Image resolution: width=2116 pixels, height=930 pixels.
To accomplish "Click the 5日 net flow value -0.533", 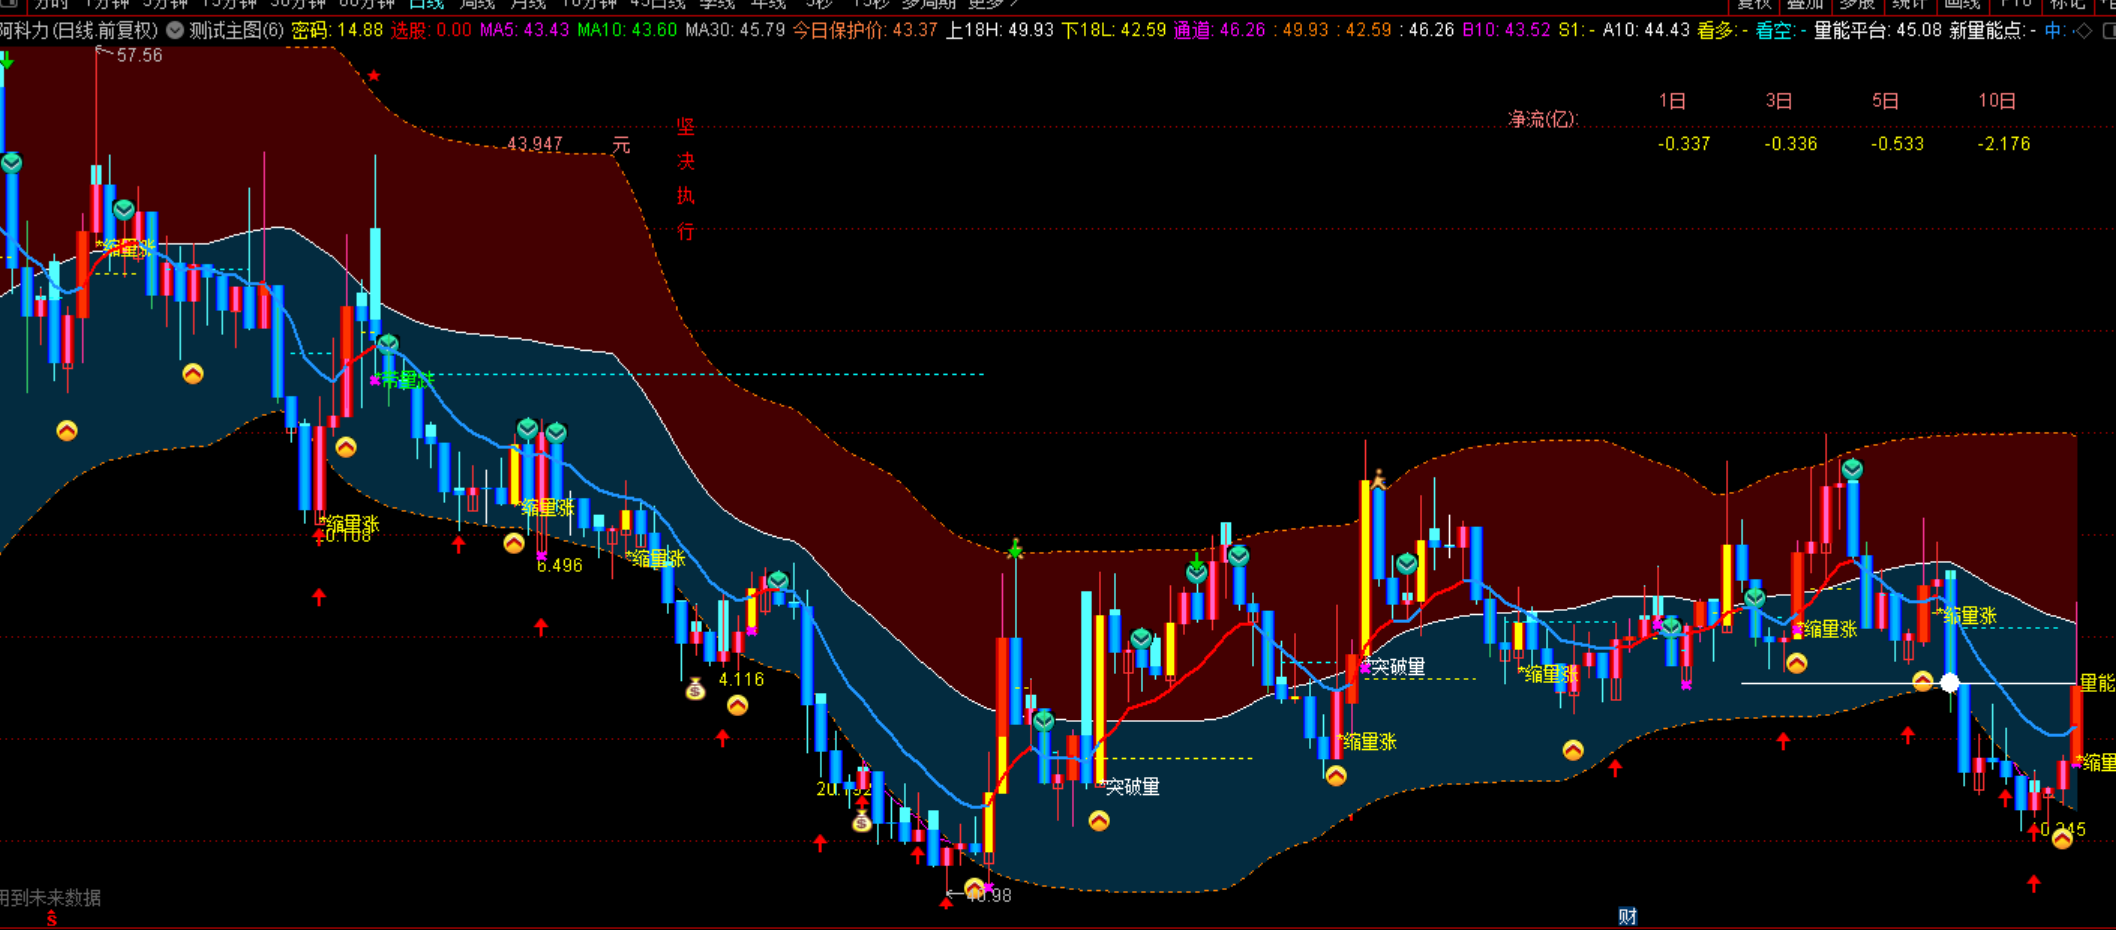I will (1898, 144).
